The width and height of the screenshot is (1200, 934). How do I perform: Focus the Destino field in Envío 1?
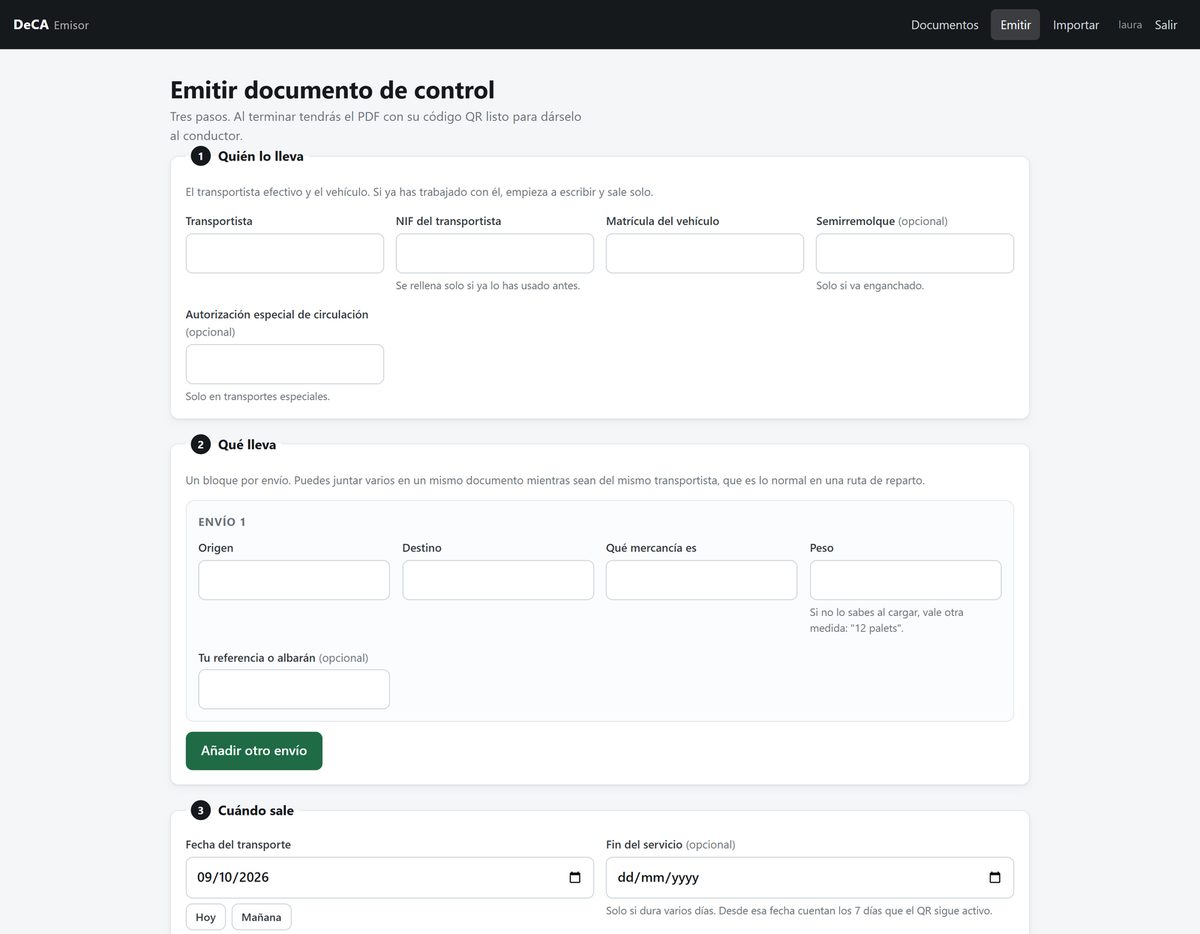tap(498, 580)
